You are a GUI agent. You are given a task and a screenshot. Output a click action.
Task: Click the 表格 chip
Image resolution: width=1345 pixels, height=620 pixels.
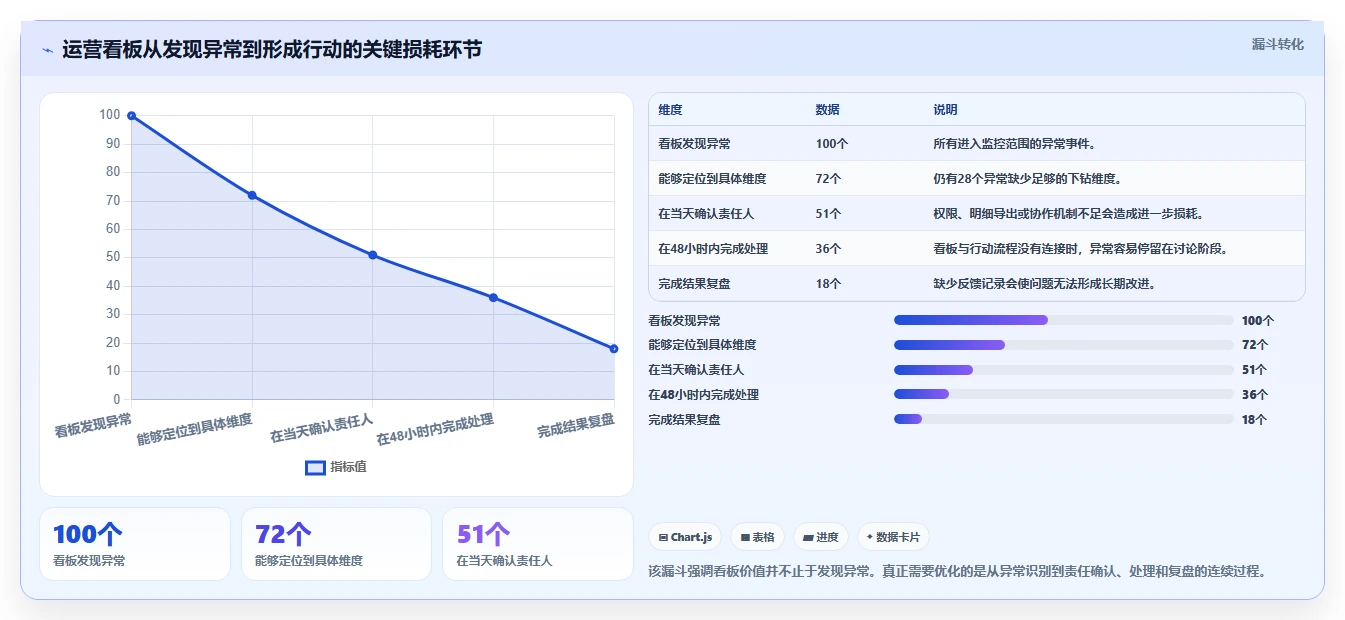pos(758,537)
